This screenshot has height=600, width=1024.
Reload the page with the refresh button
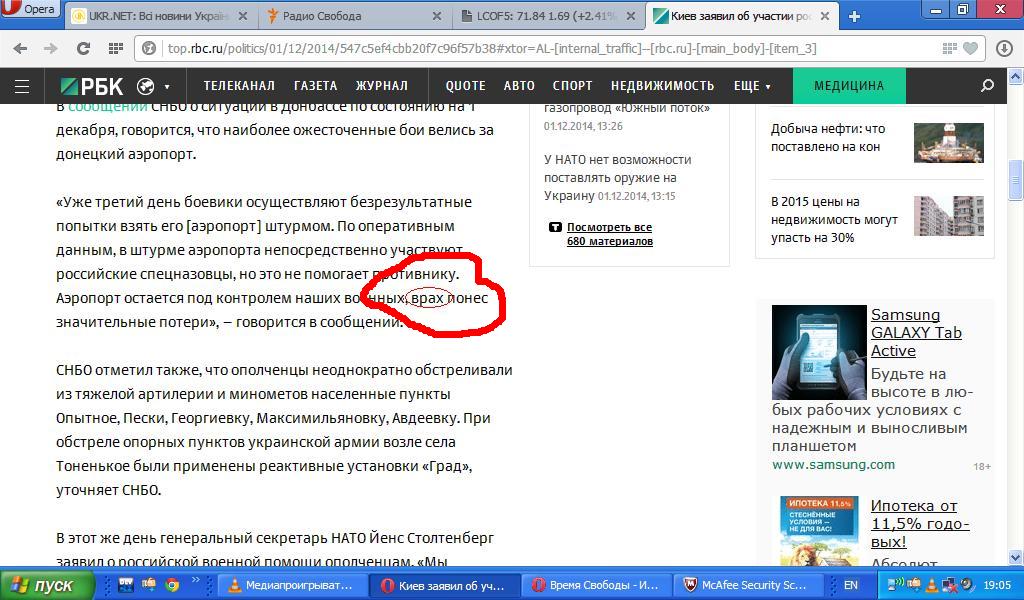pos(84,48)
